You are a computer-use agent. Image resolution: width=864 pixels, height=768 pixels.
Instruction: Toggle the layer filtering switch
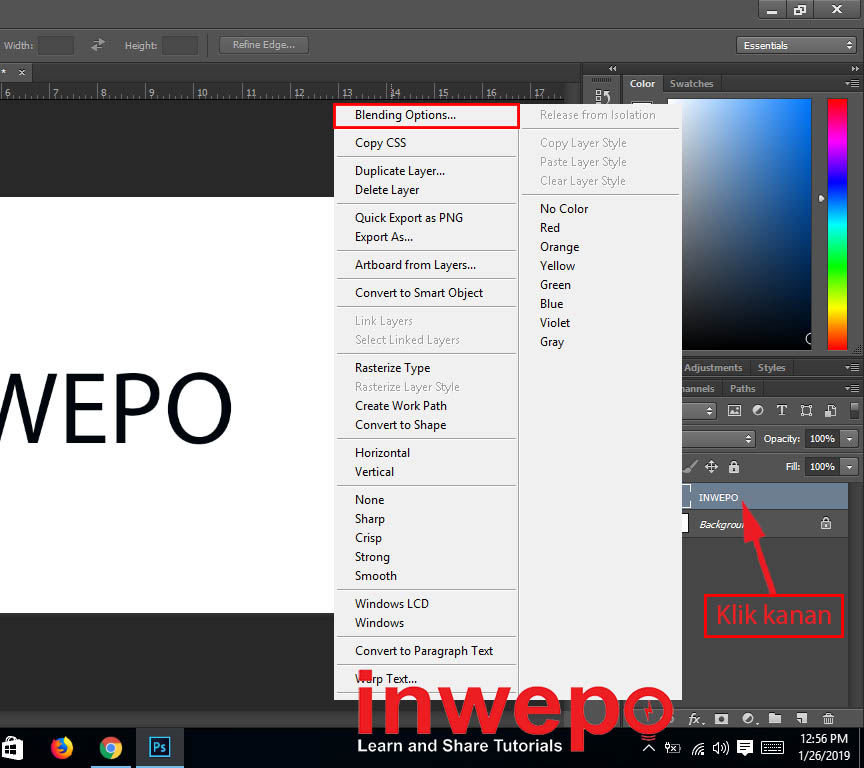coord(855,411)
